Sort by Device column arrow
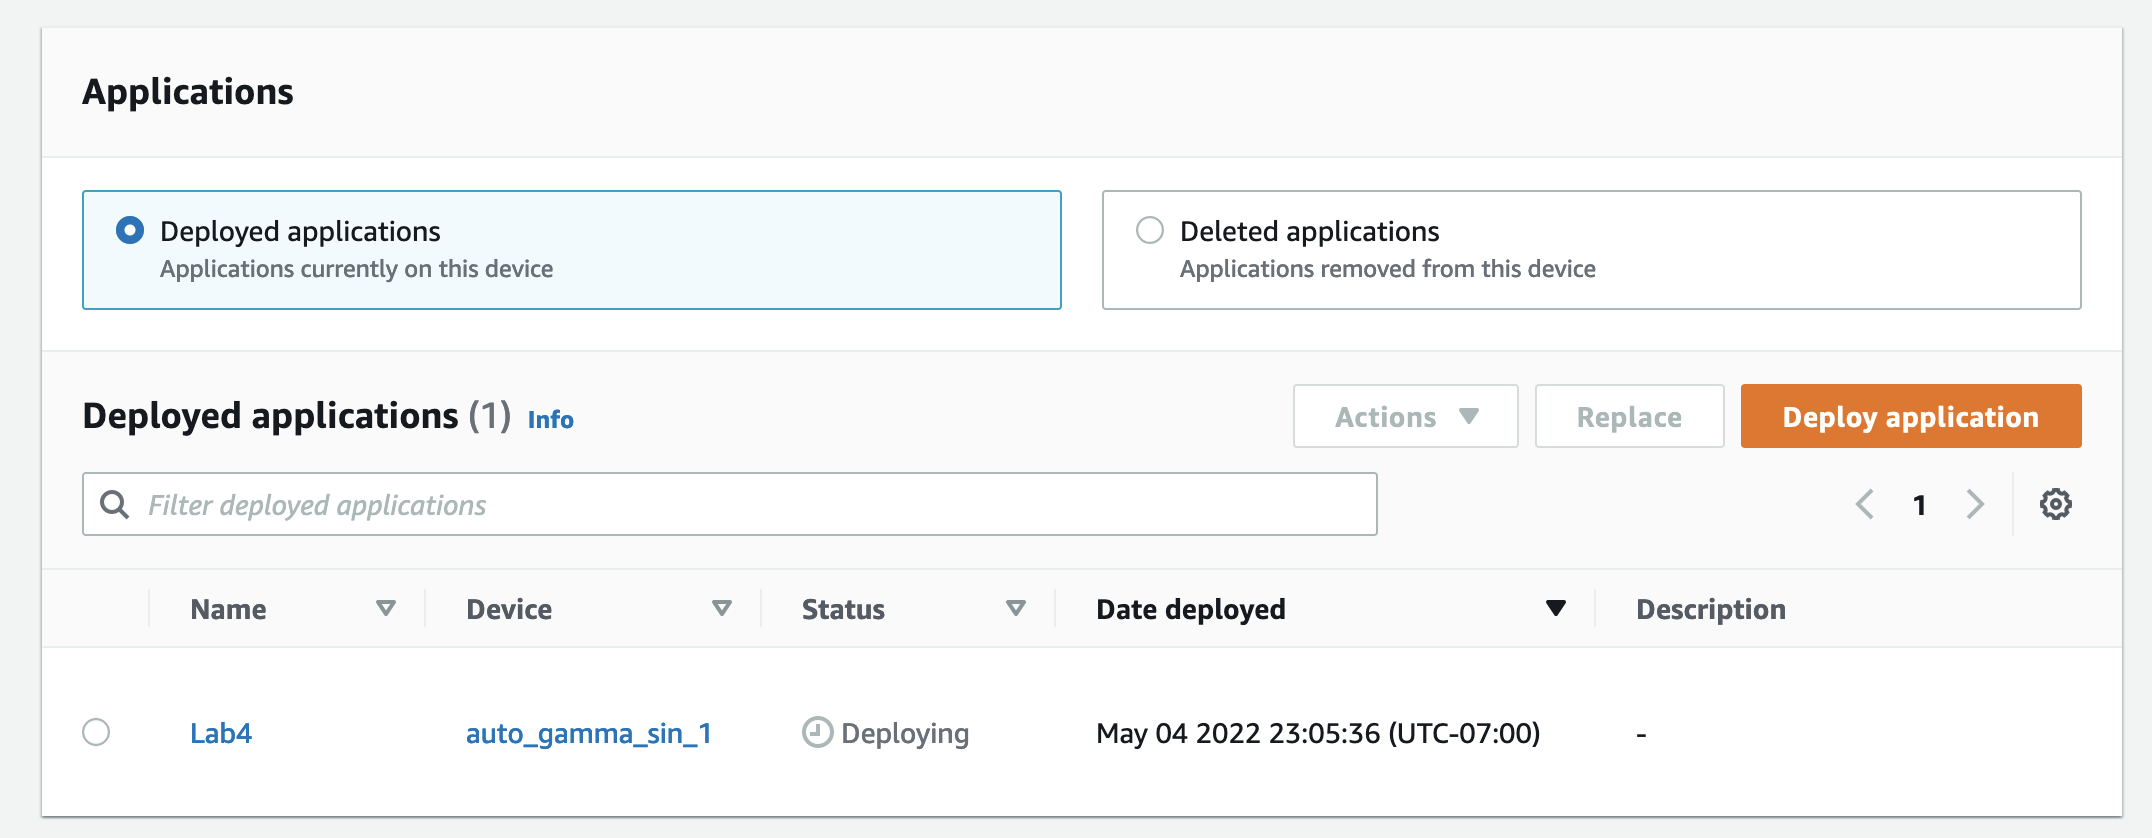2152x838 pixels. pos(722,608)
